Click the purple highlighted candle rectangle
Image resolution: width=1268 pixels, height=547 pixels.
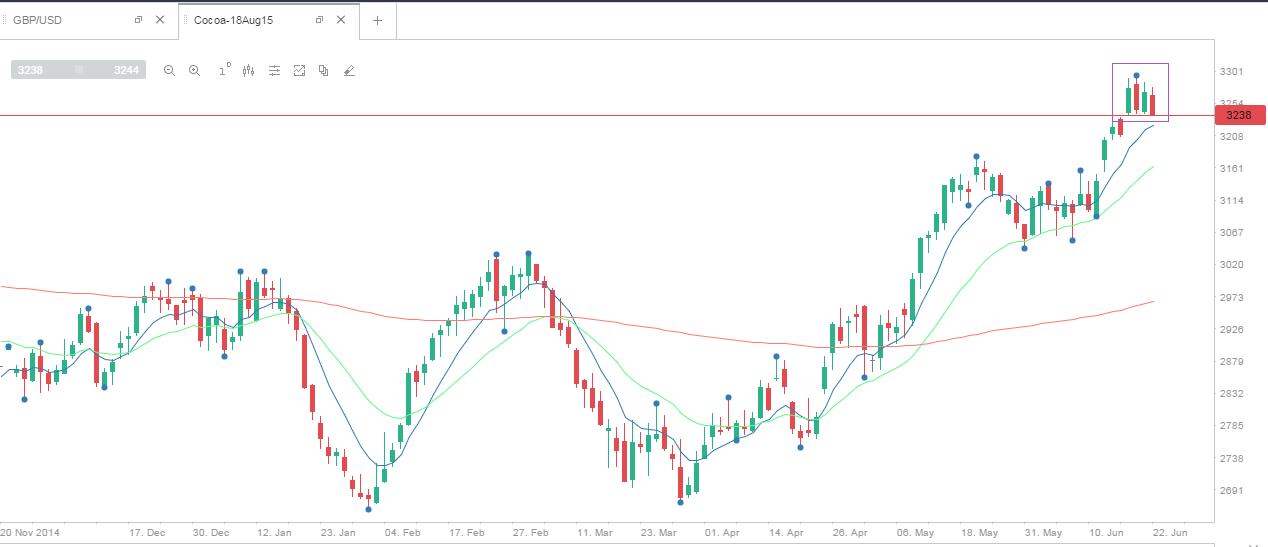pos(1140,92)
